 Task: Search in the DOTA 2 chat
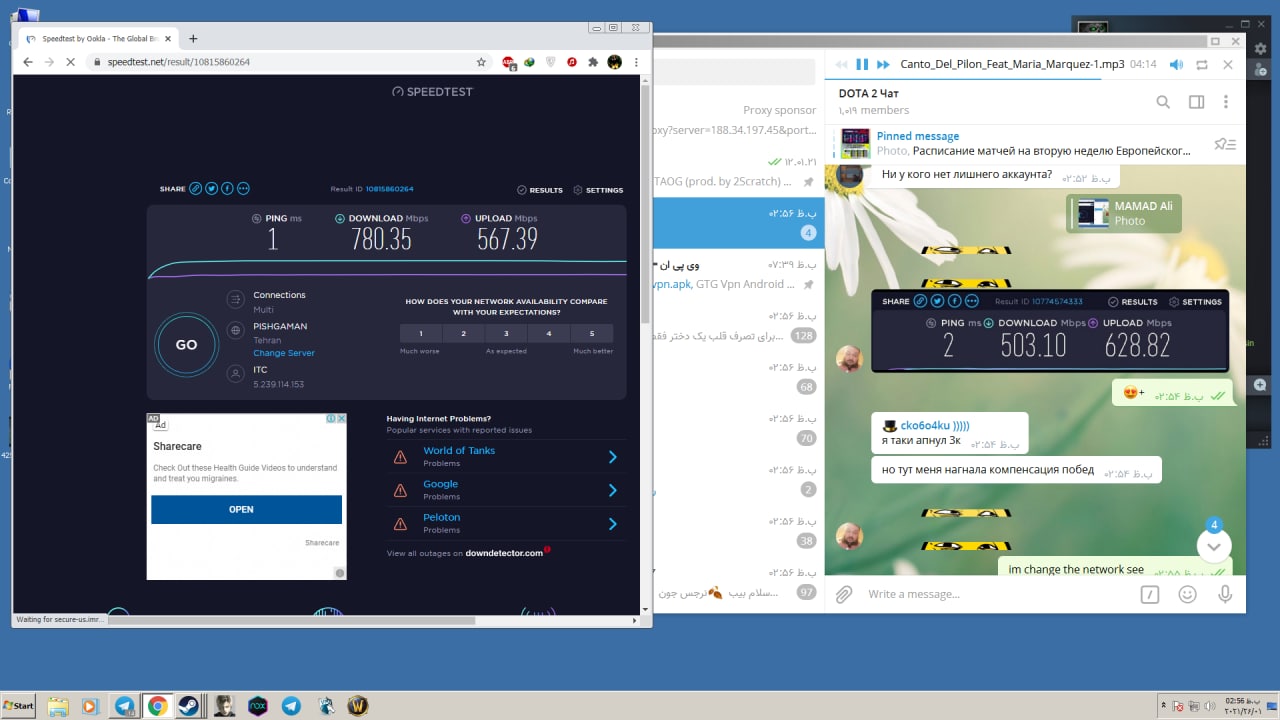tap(1163, 102)
